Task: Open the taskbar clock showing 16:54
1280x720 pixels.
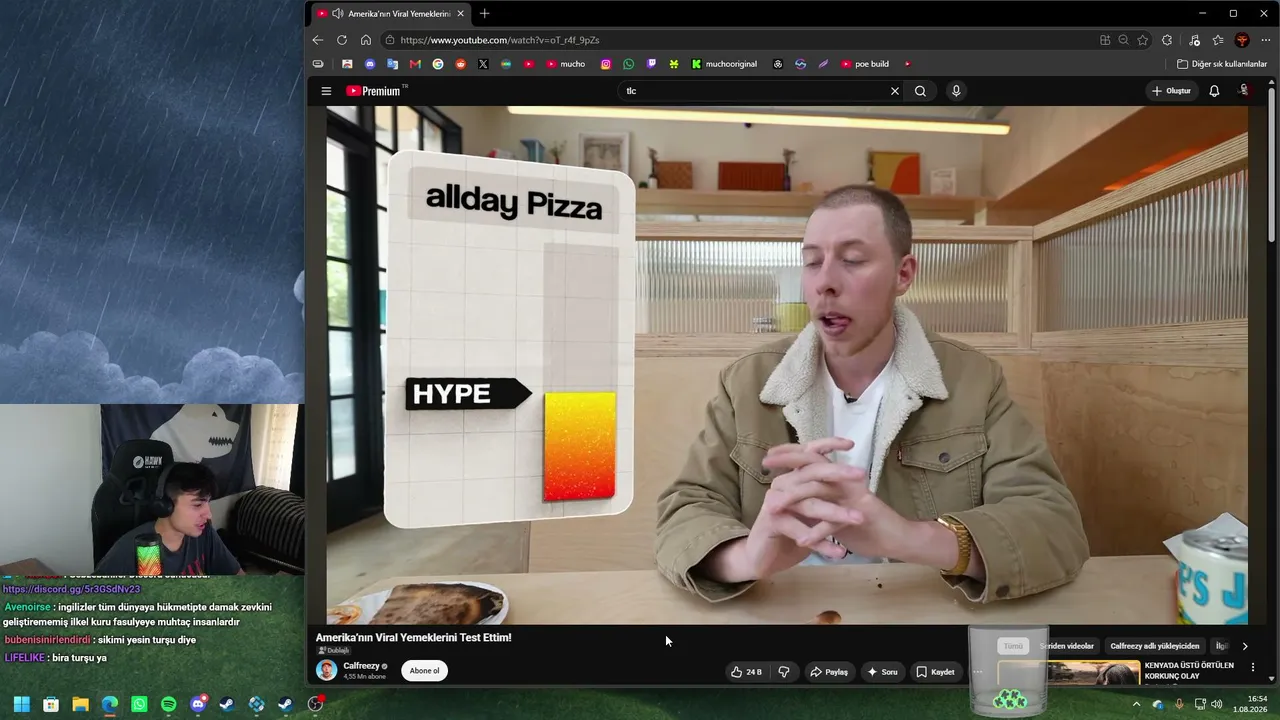Action: [1251, 704]
